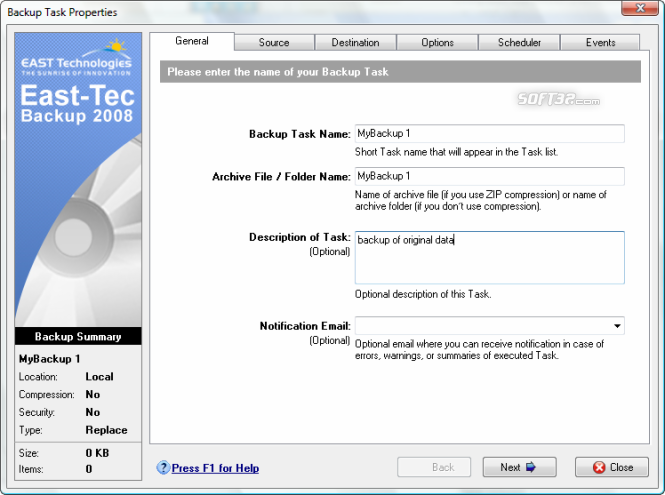Click the Next button
The image size is (665, 495).
click(519, 467)
